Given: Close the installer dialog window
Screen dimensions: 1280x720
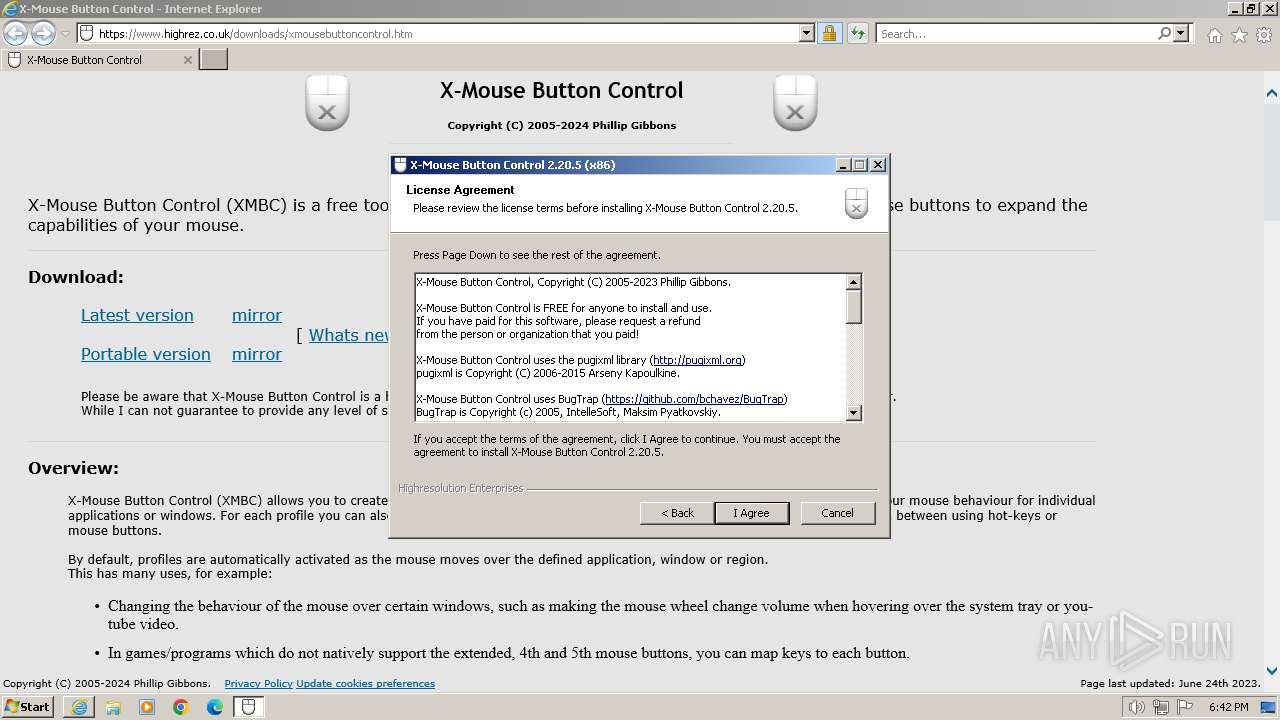Looking at the screenshot, I should point(878,165).
